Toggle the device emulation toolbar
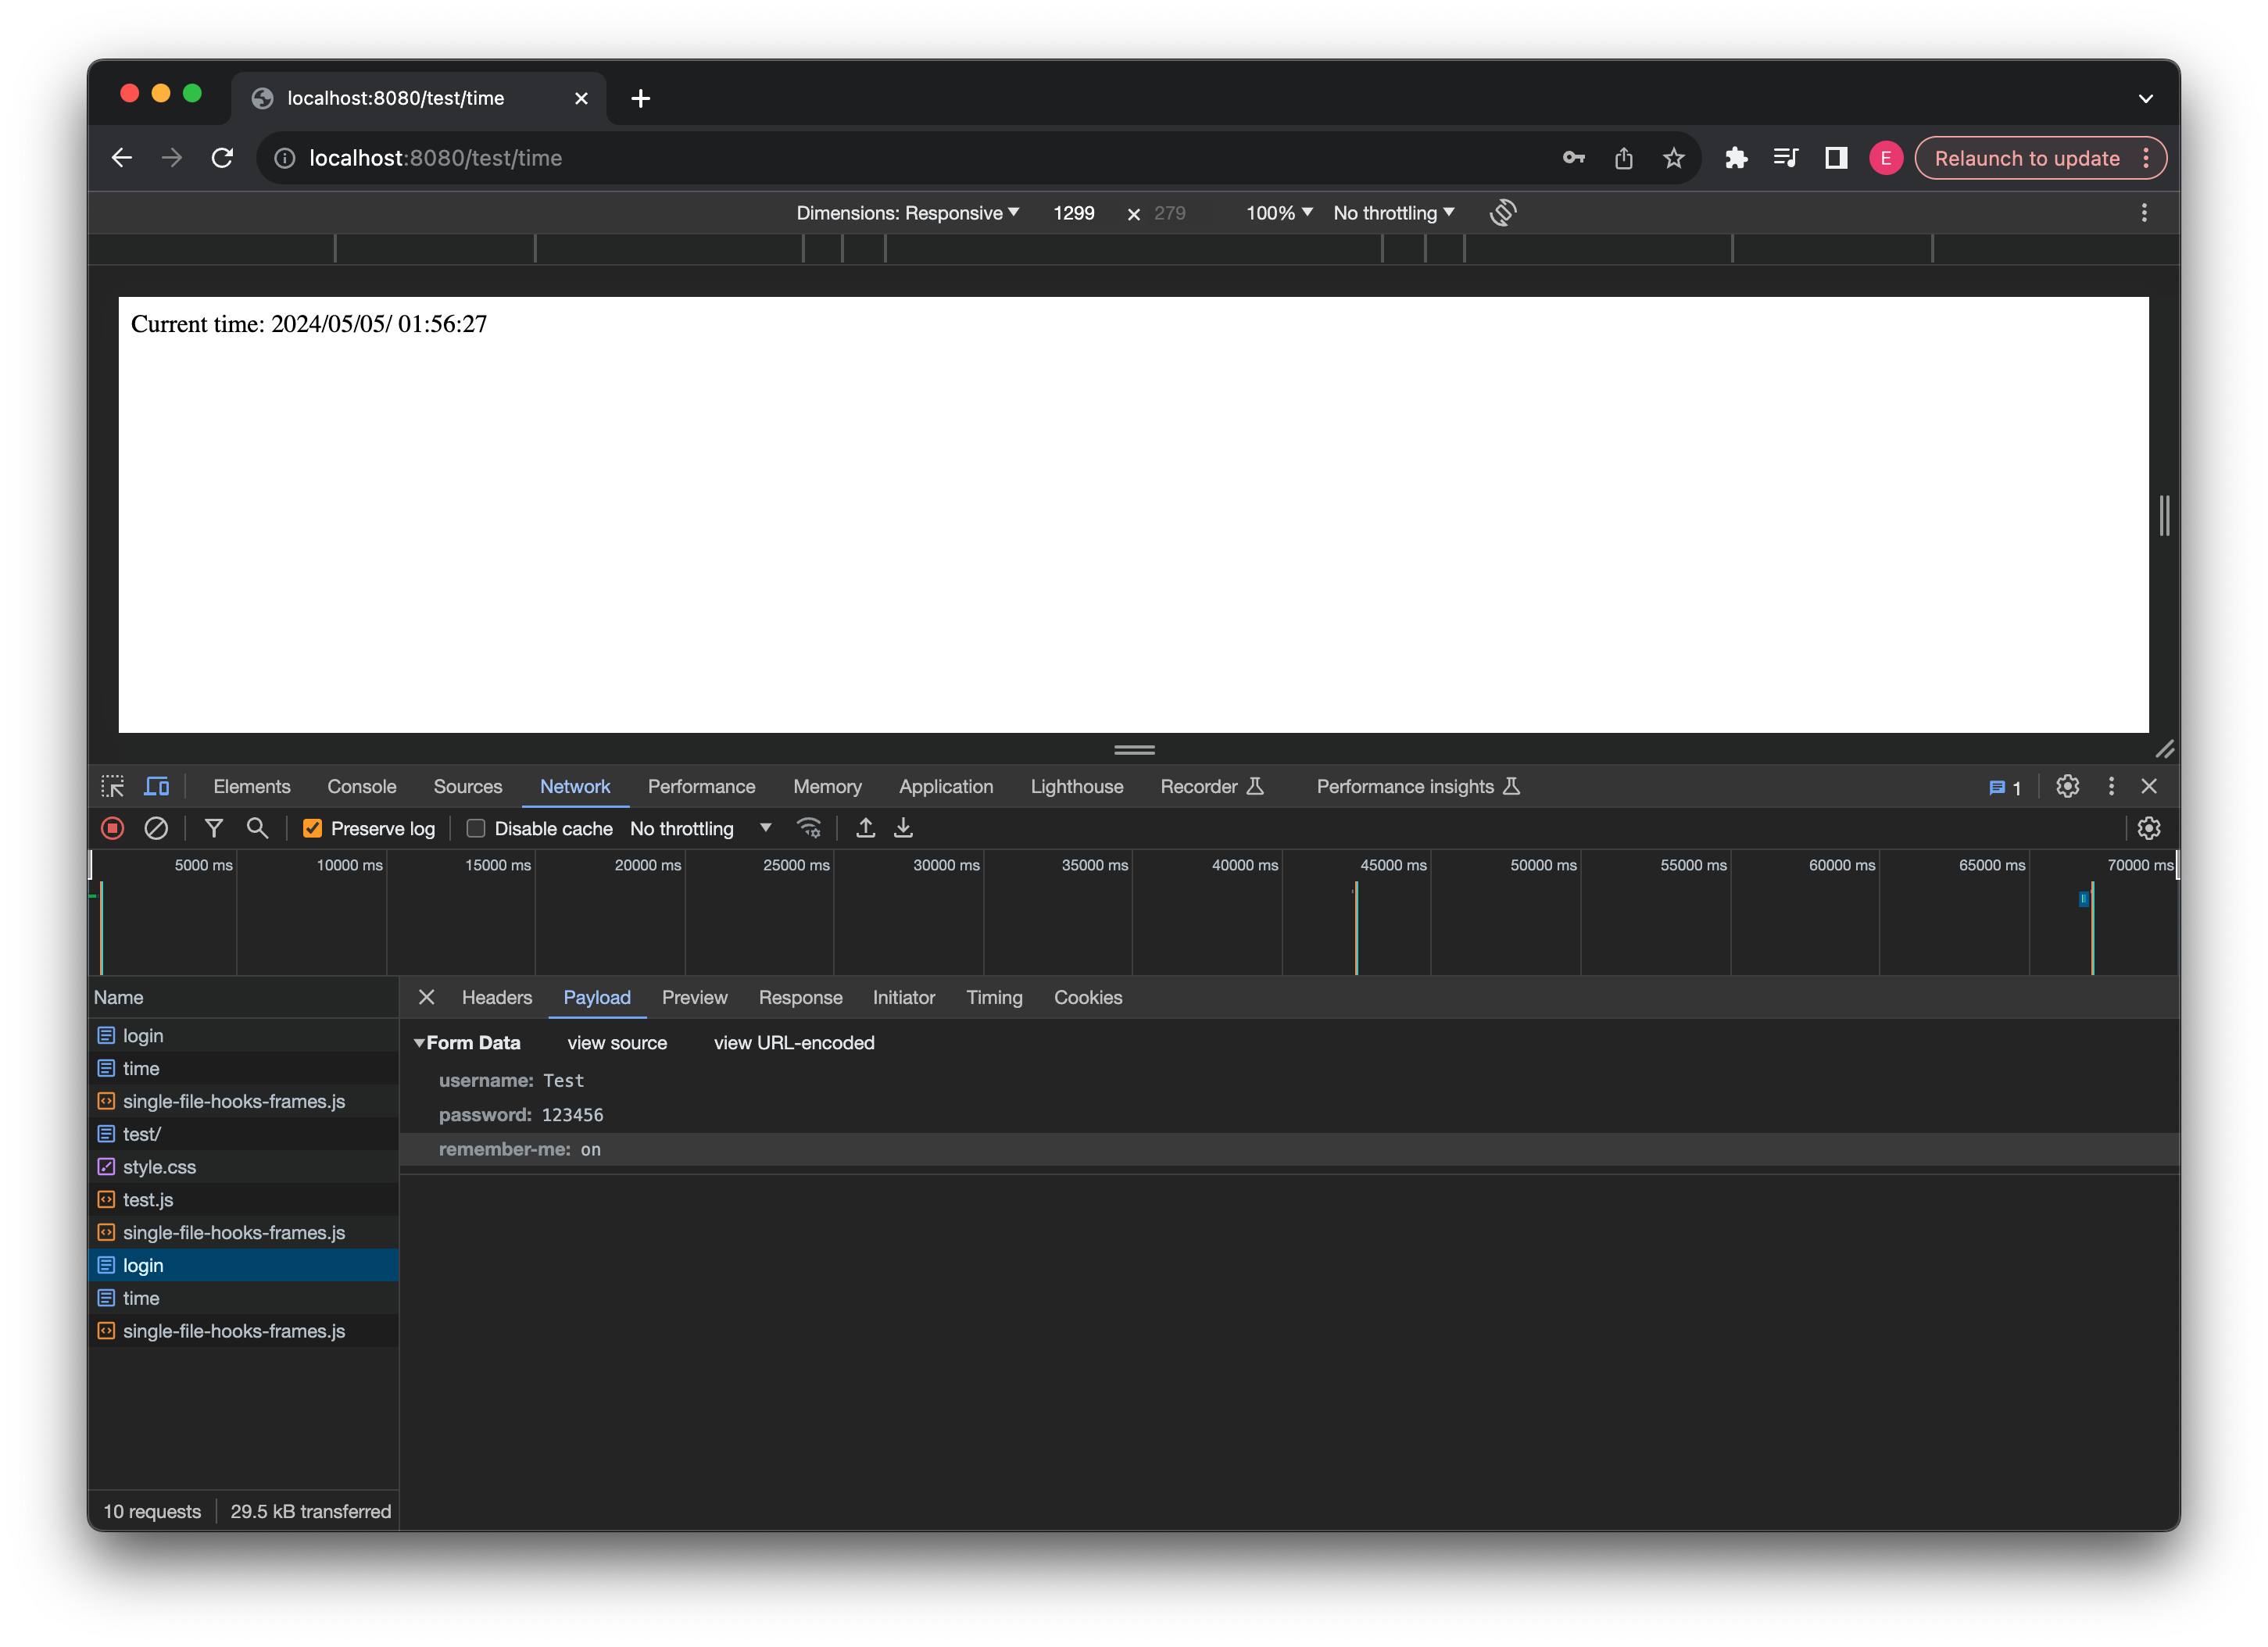 point(156,786)
